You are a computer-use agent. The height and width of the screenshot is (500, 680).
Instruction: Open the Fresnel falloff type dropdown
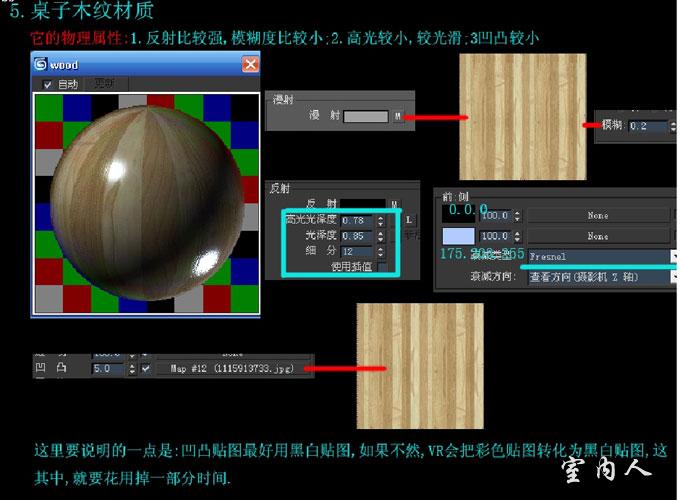click(601, 256)
